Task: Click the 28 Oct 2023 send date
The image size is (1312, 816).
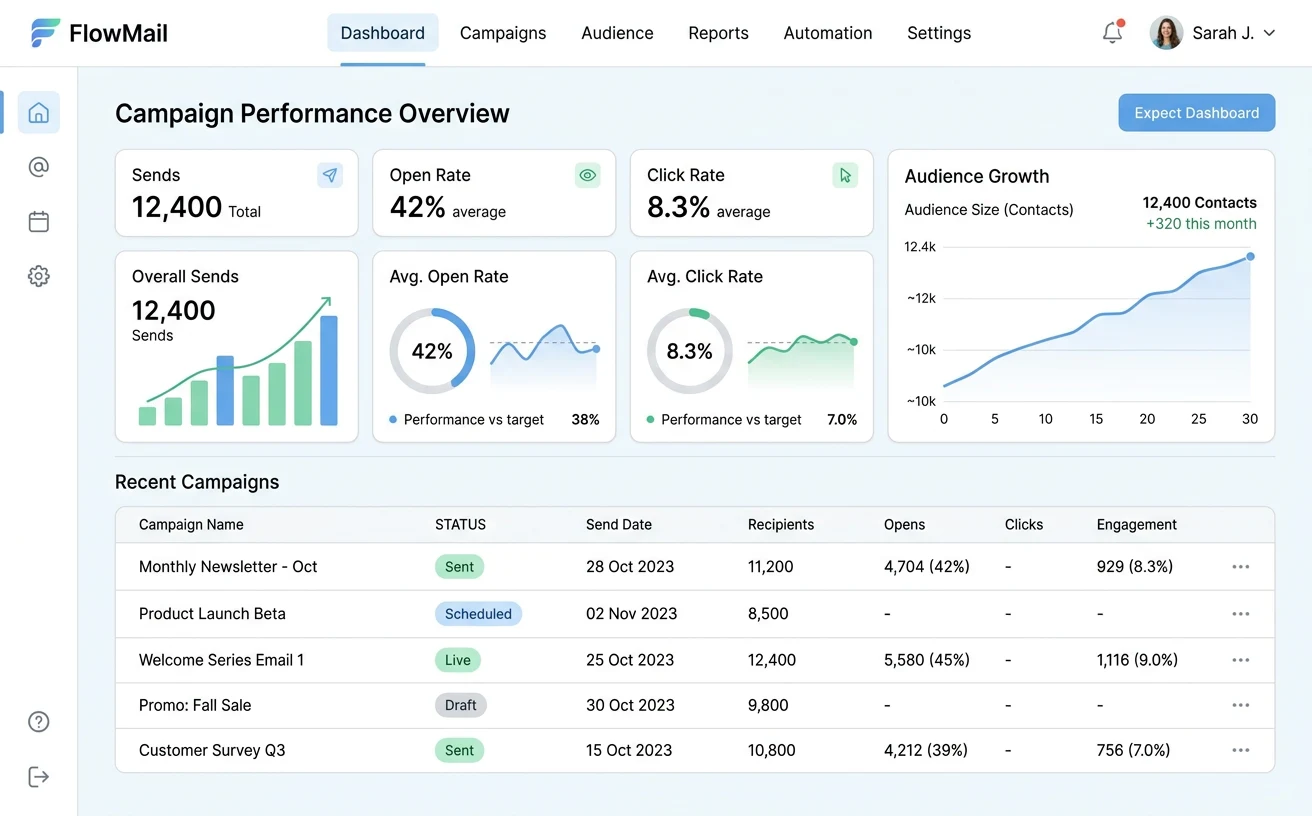Action: [x=630, y=567]
